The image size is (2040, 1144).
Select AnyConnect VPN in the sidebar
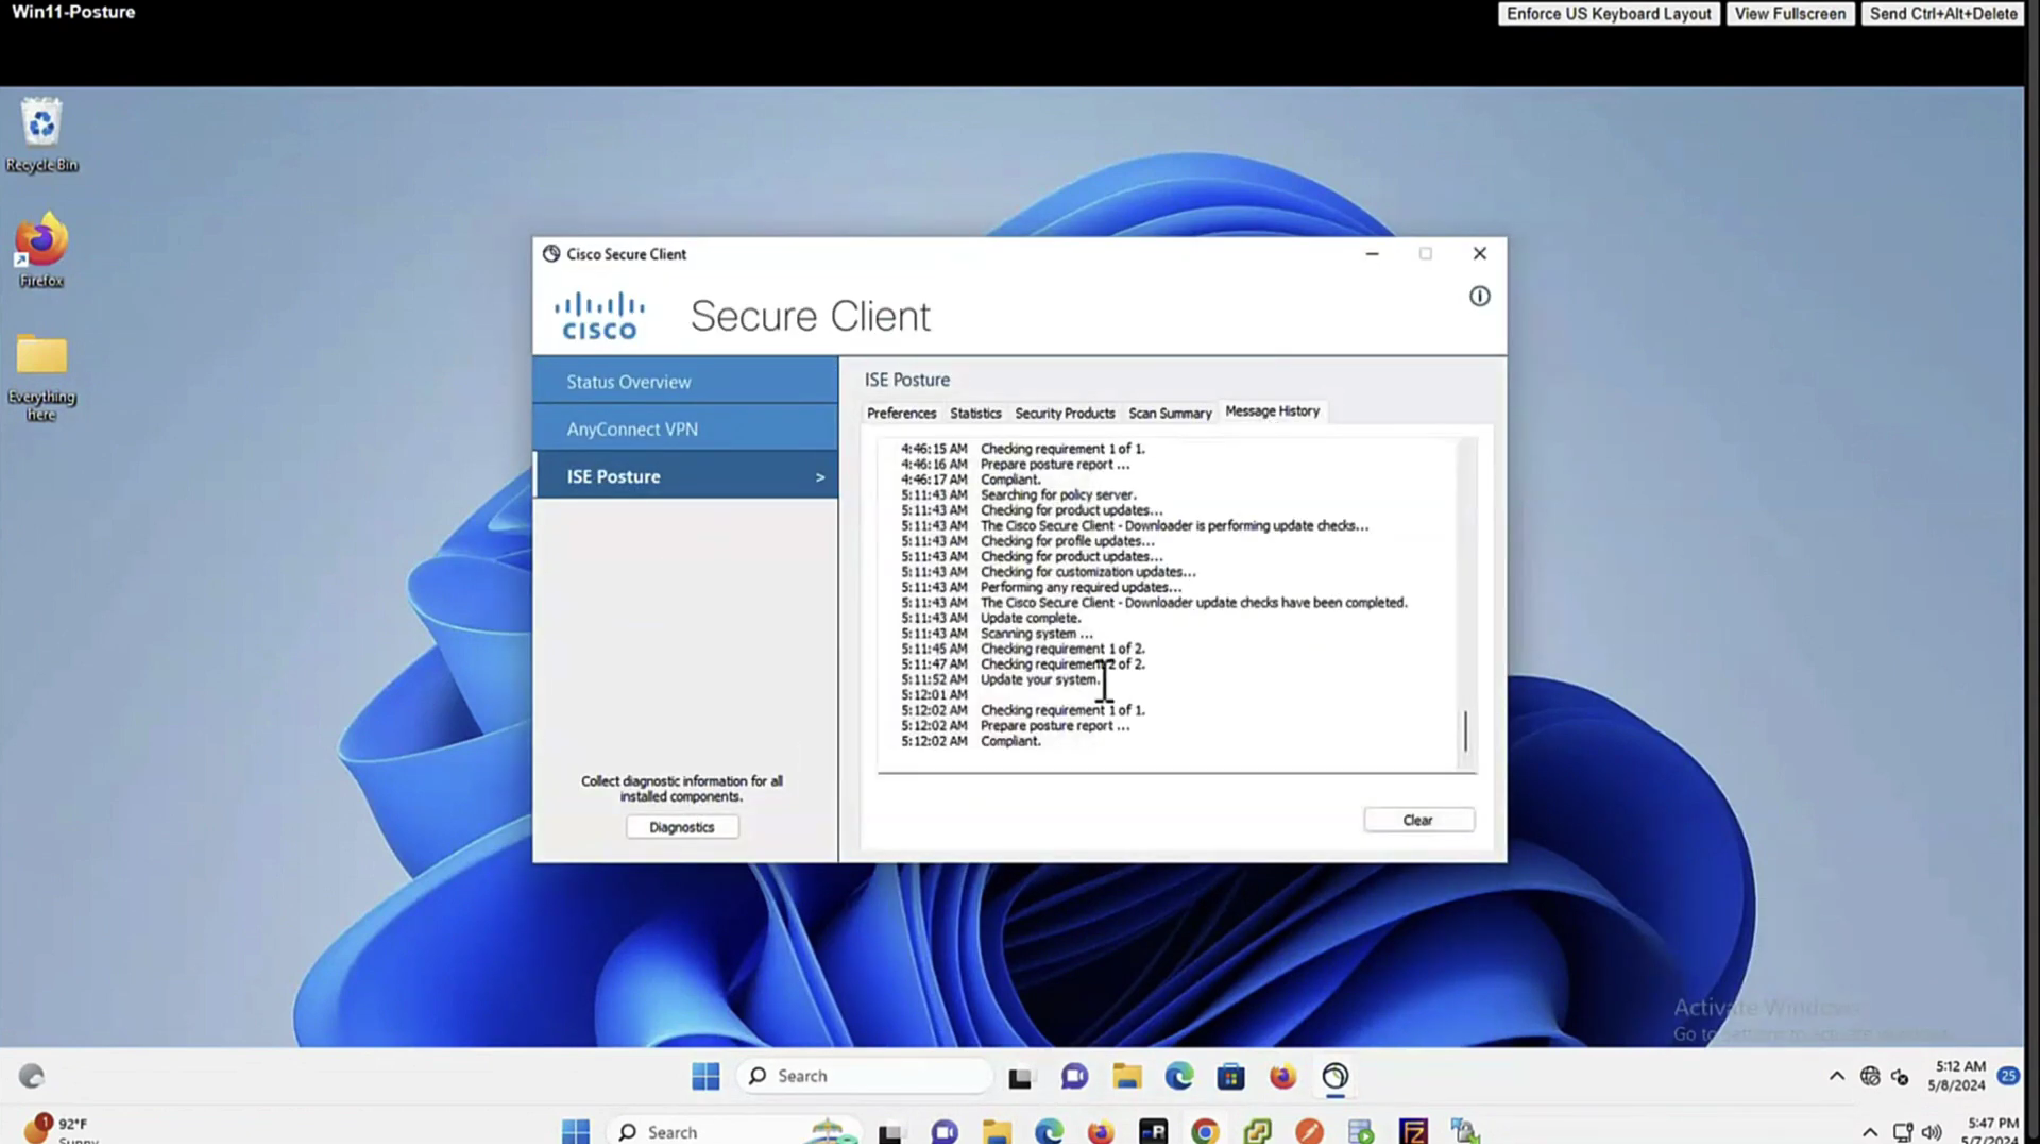pyautogui.click(x=632, y=429)
